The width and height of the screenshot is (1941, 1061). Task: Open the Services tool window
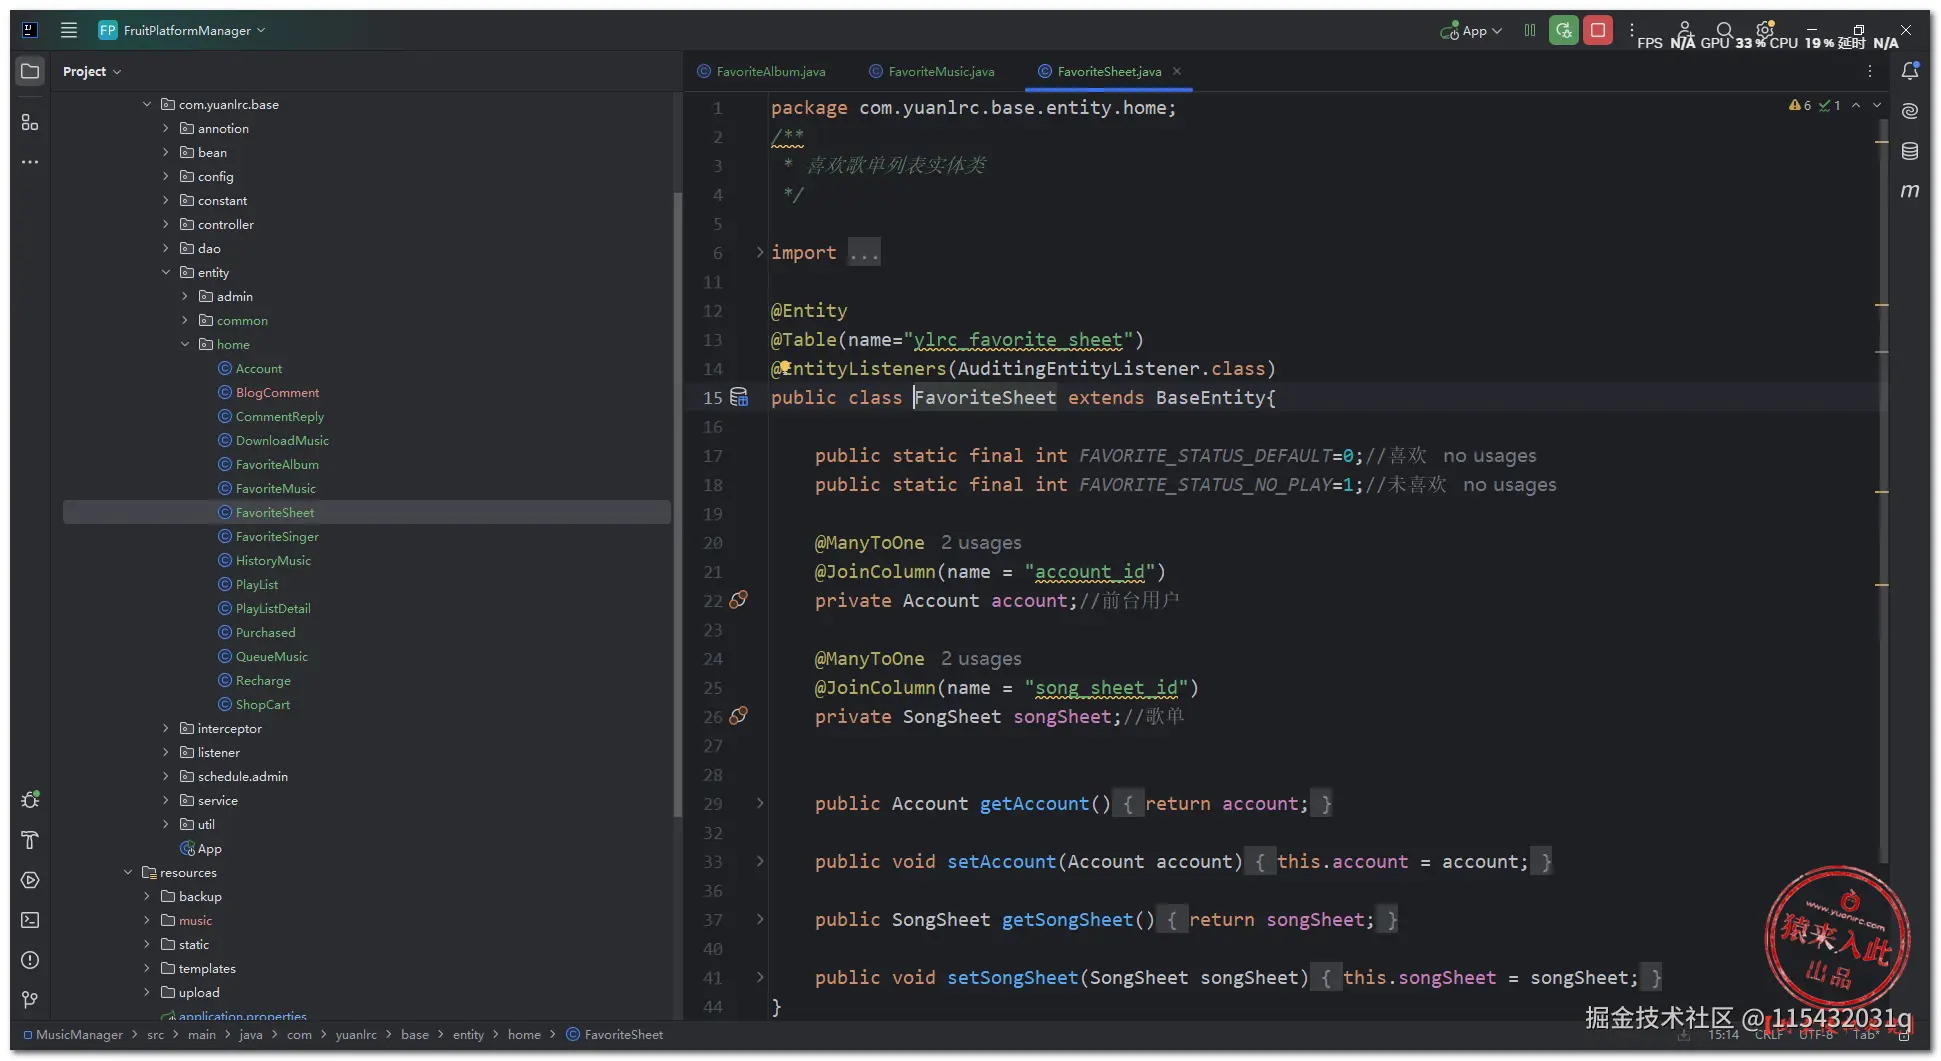click(x=30, y=880)
